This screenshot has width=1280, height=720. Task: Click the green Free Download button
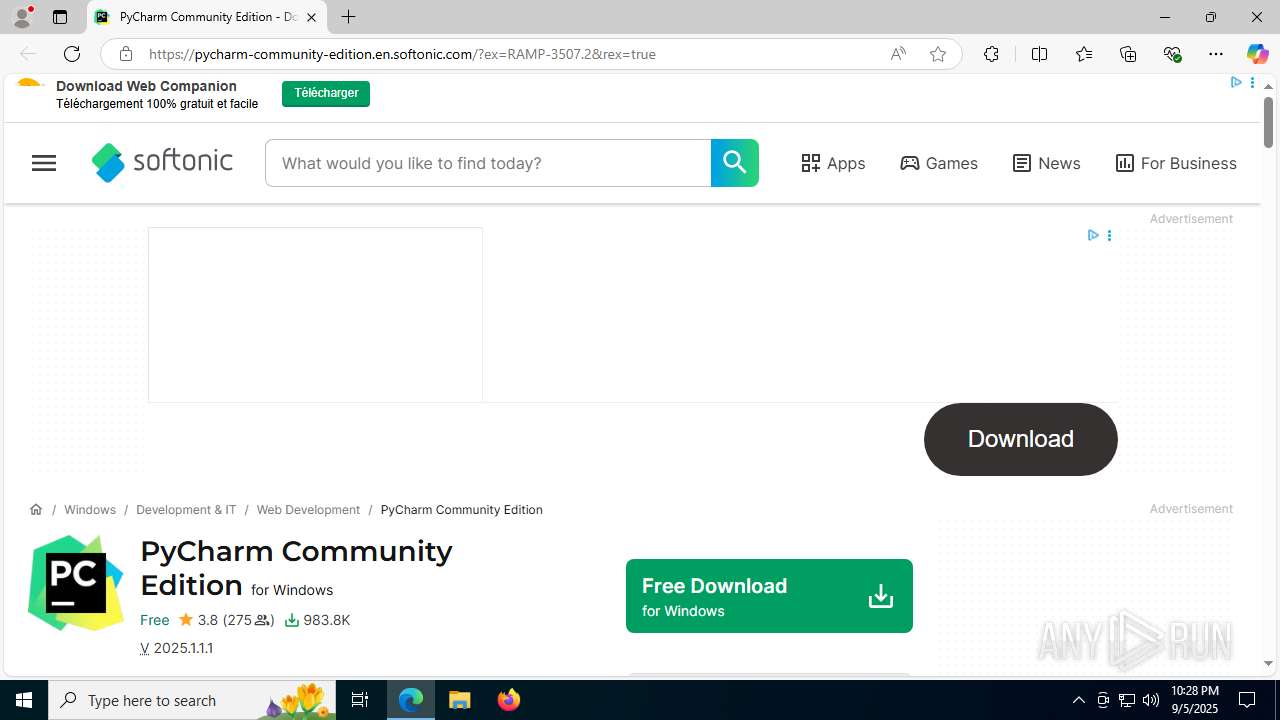[x=769, y=596]
